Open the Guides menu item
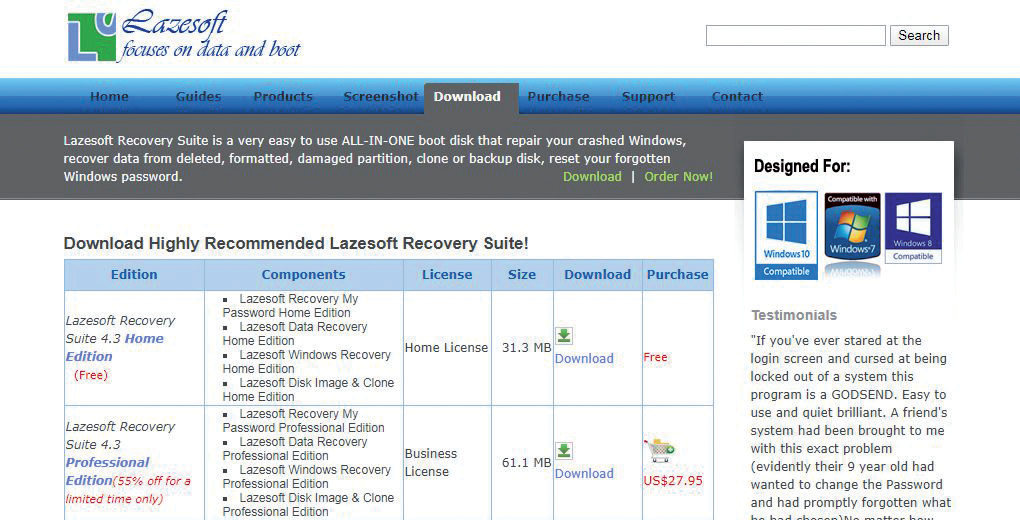 pos(198,96)
